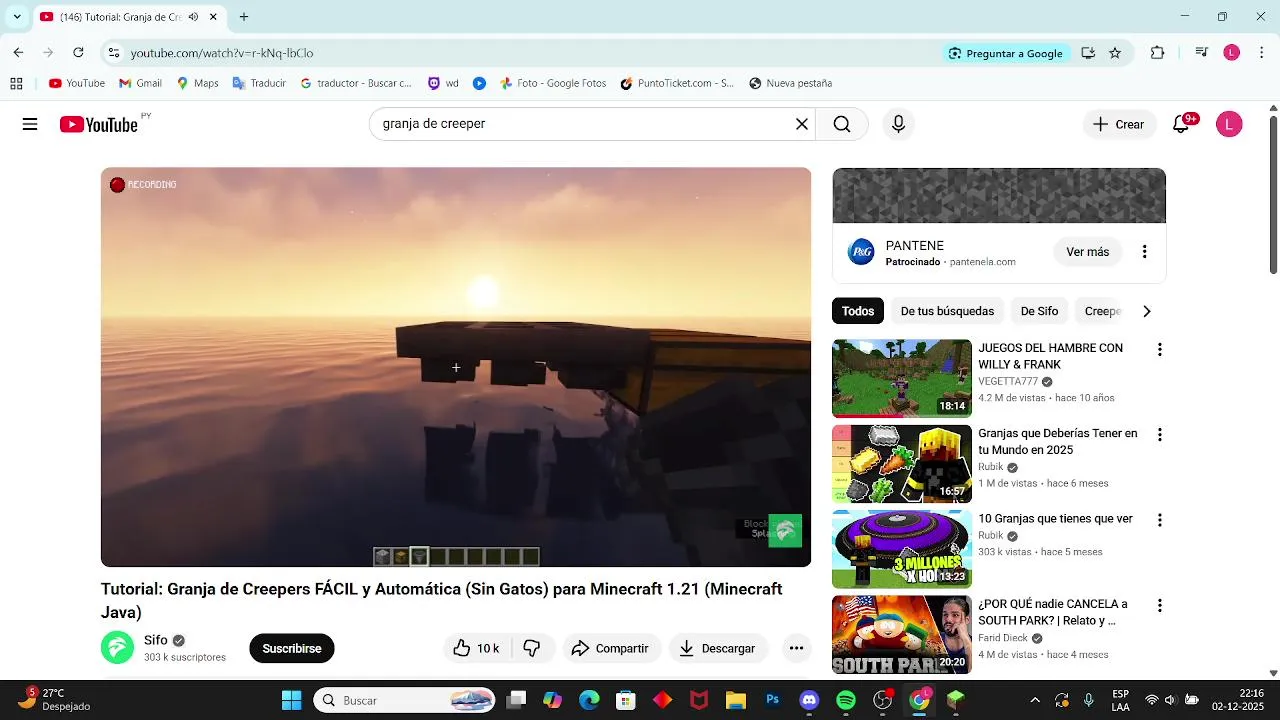
Task: Open menu for SOUTH PARK video
Action: click(1160, 605)
